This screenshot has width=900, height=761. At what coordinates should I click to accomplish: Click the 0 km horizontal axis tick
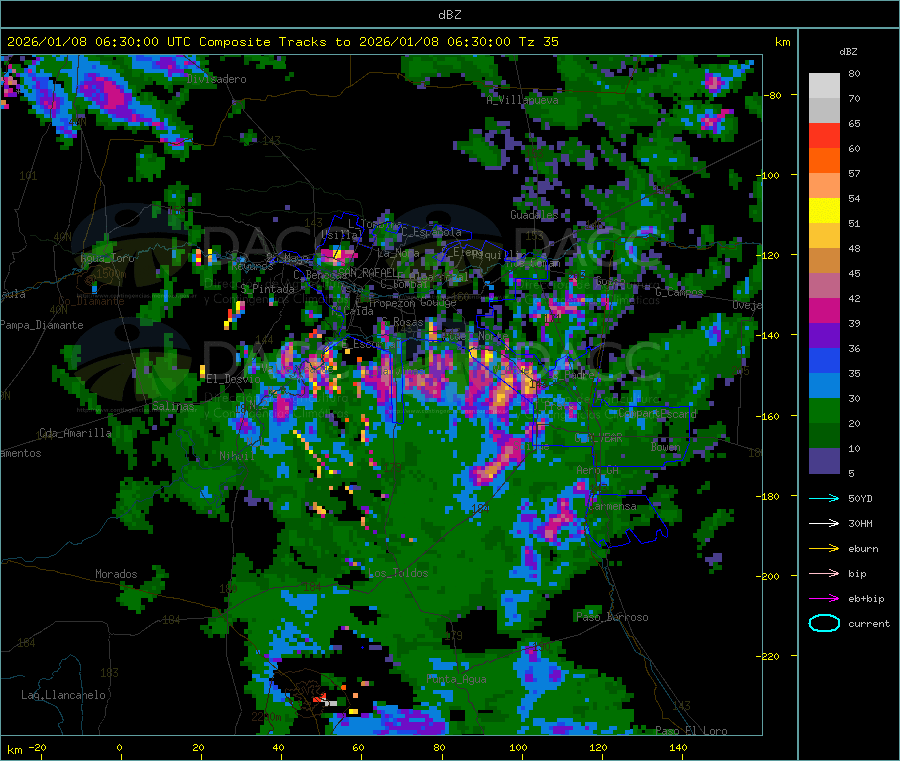pos(119,748)
